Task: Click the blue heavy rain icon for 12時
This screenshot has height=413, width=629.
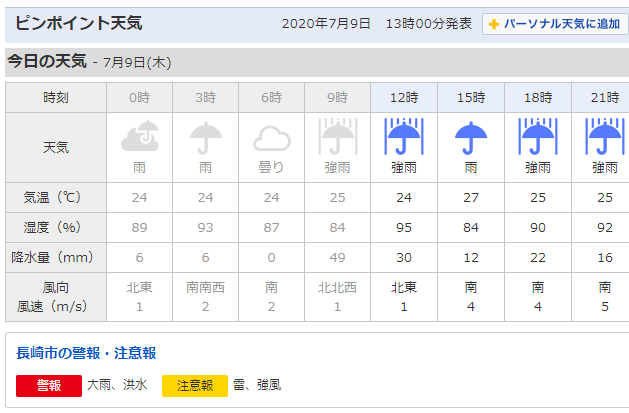Action: coord(404,136)
